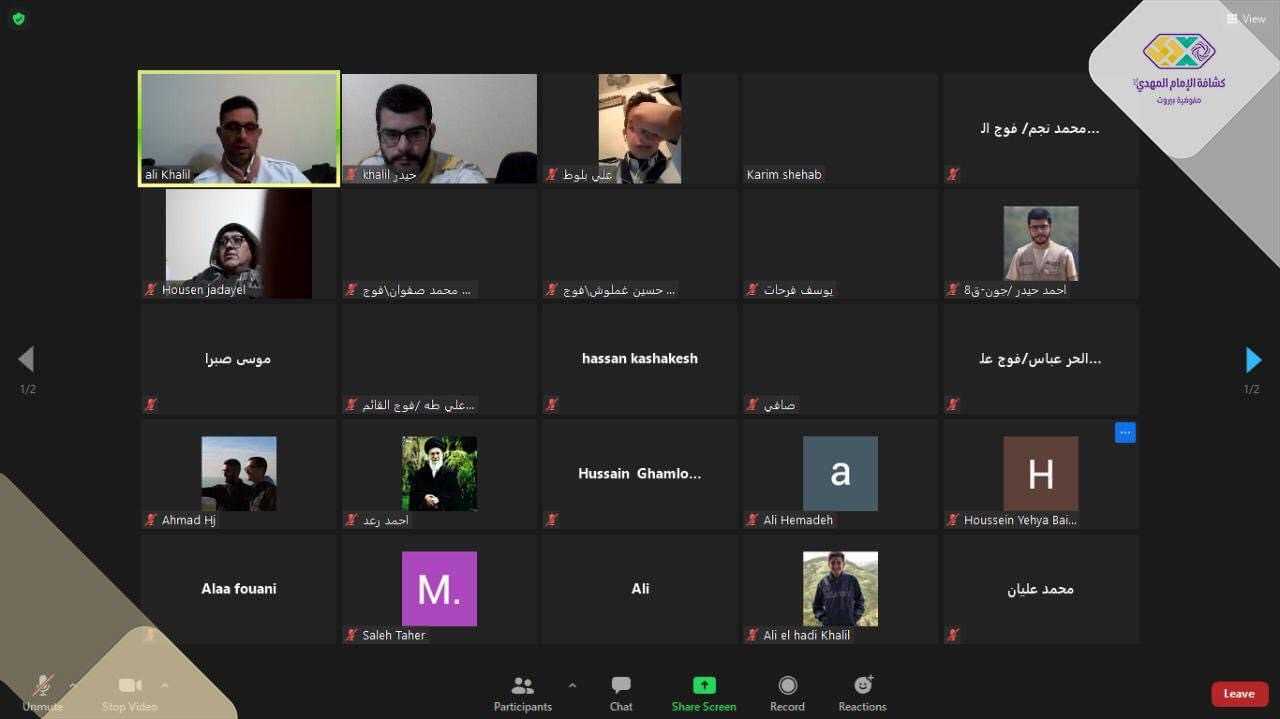Open the View layout options
Viewport: 1280px width, 719px height.
click(1245, 18)
